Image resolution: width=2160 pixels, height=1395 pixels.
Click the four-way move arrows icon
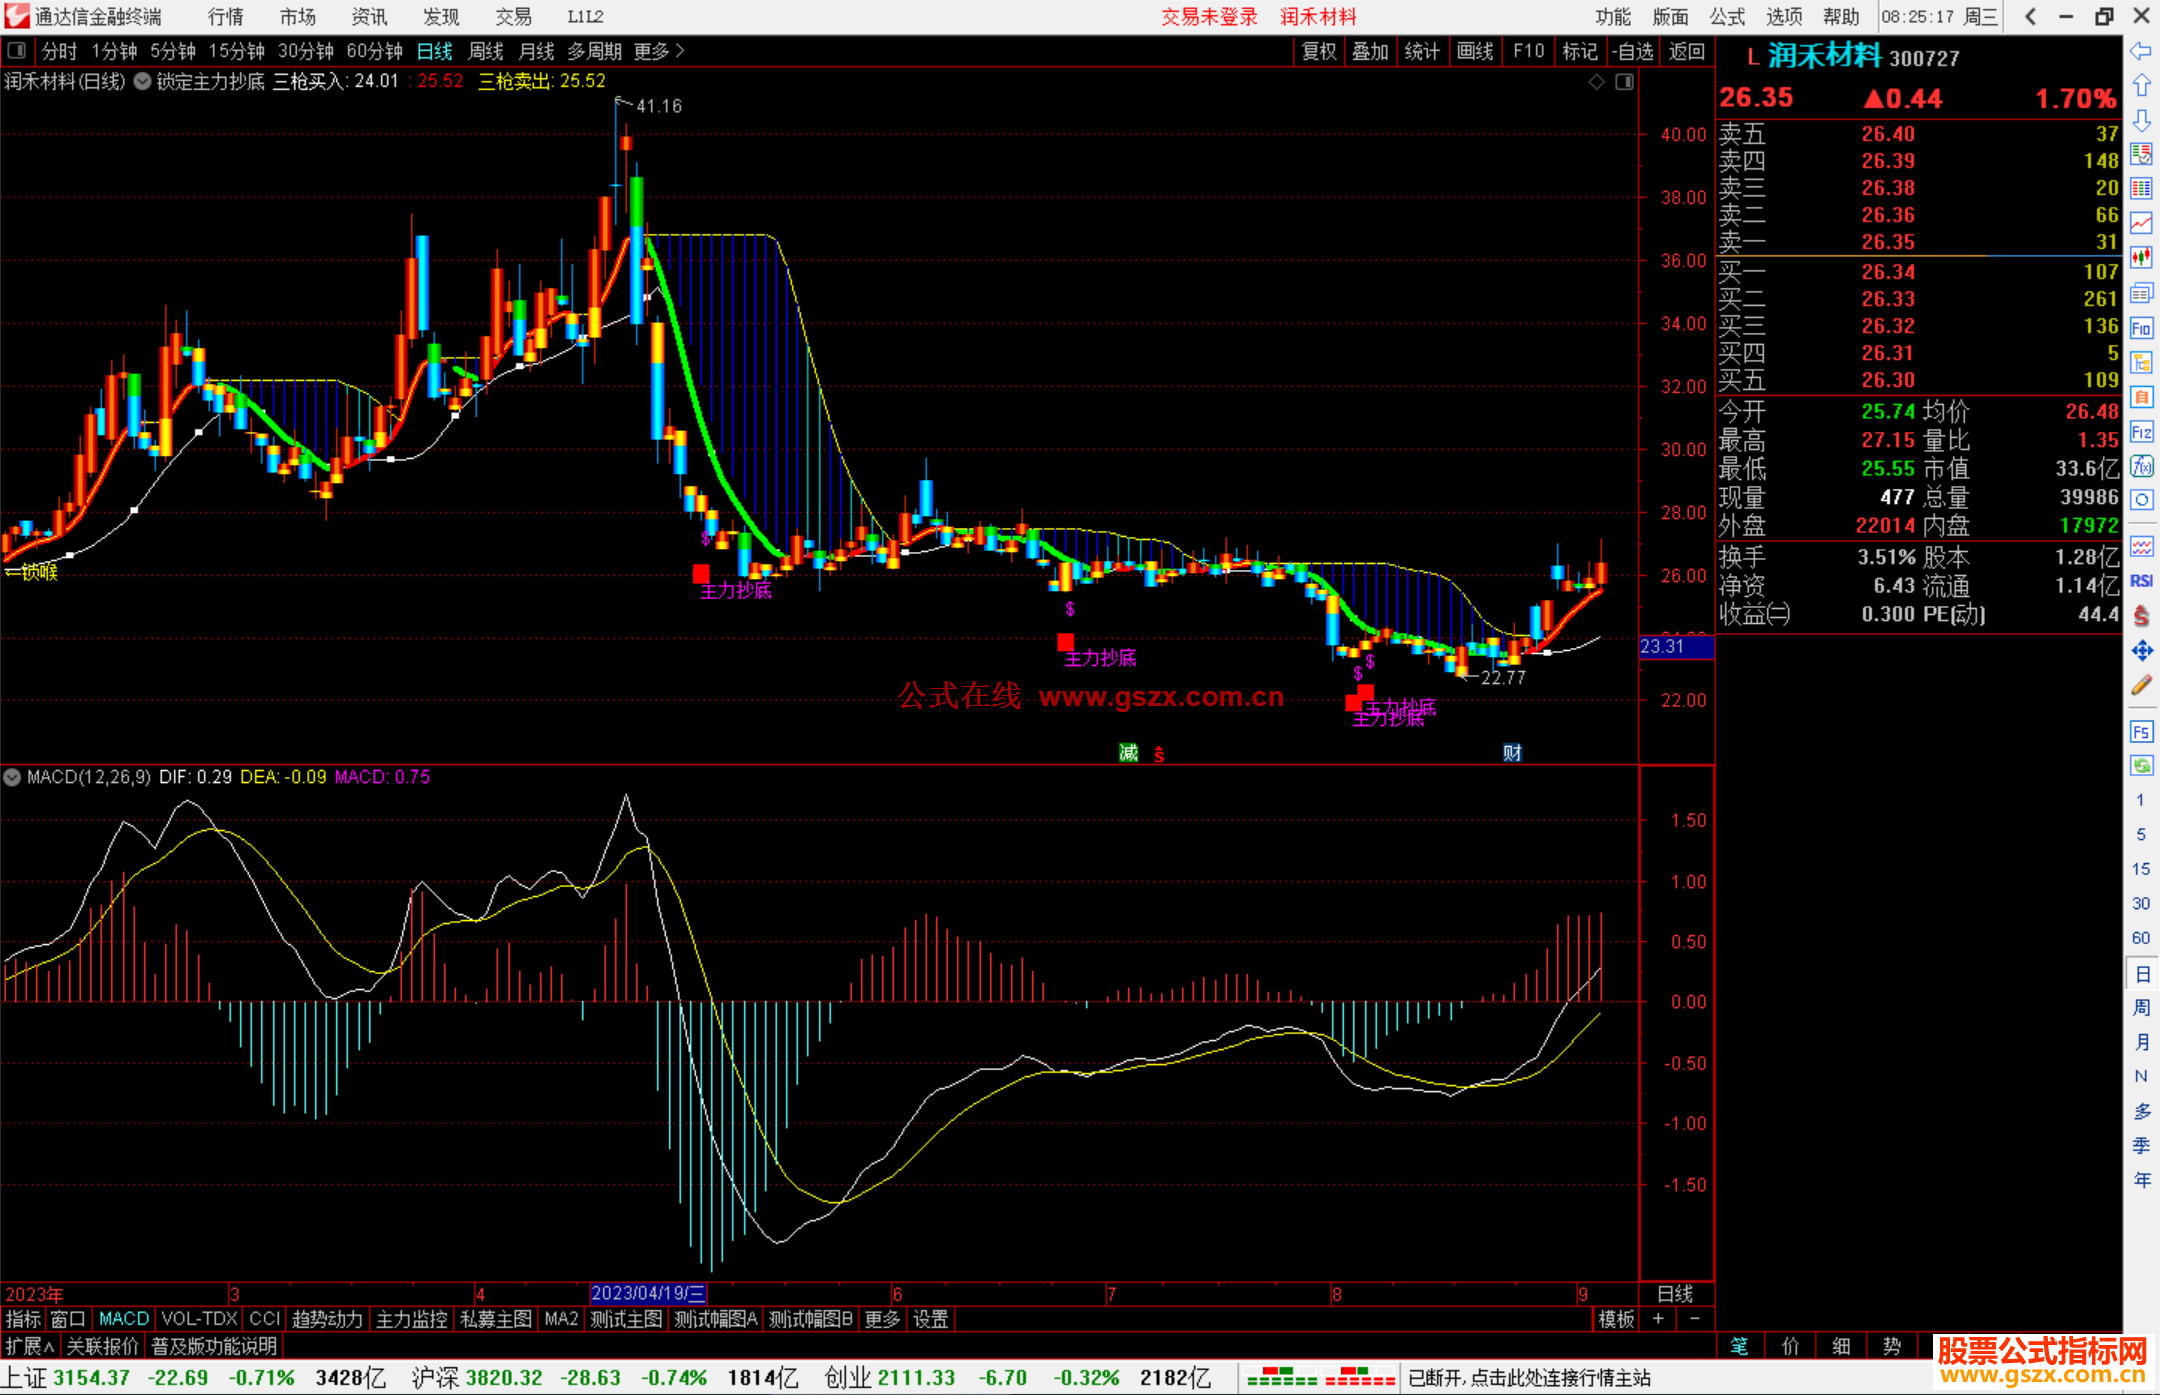click(x=2141, y=651)
